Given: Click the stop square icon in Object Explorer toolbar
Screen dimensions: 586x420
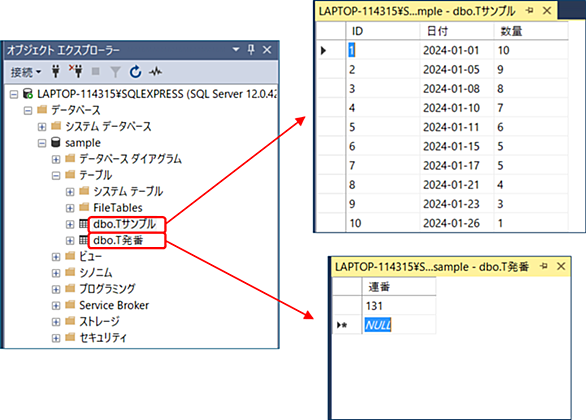Looking at the screenshot, I should [x=96, y=71].
